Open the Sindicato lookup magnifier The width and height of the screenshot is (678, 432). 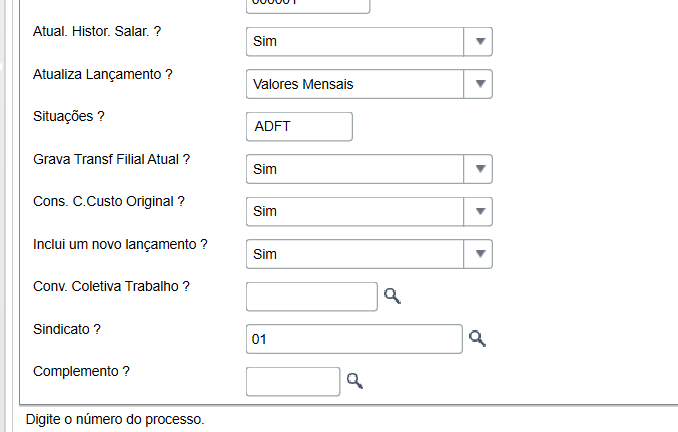477,339
